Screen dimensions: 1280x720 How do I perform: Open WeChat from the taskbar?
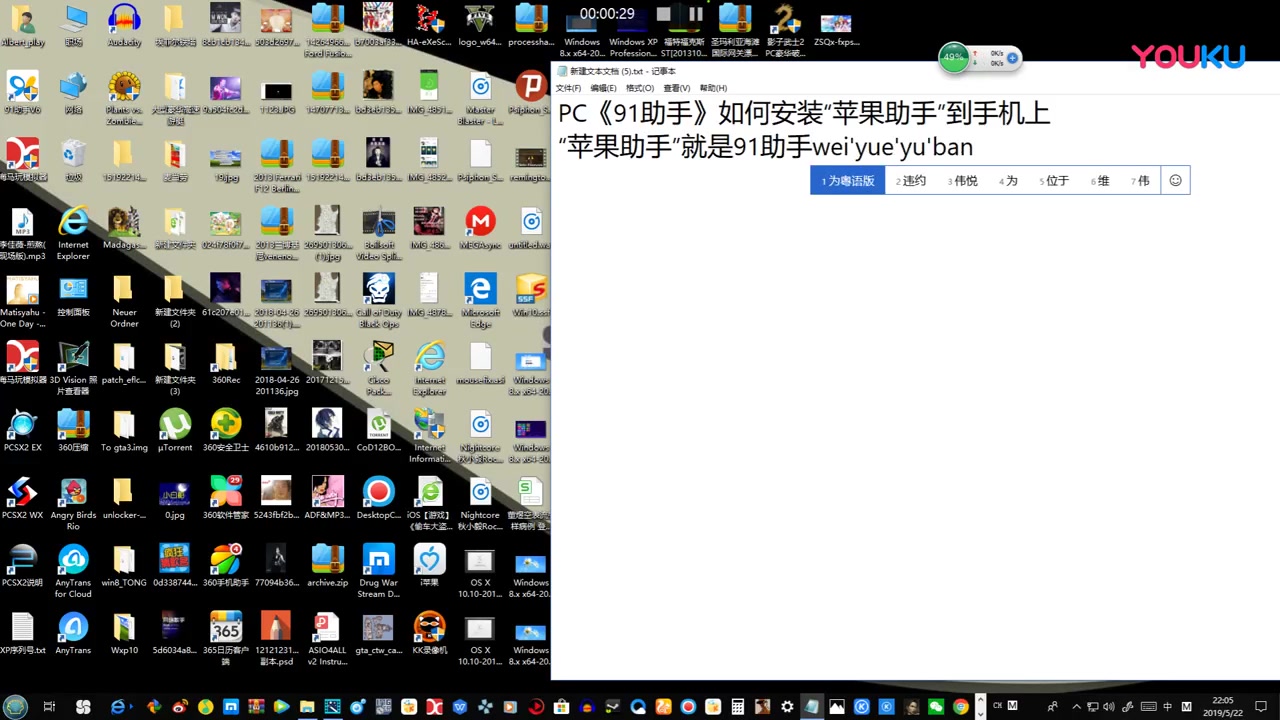(936, 707)
